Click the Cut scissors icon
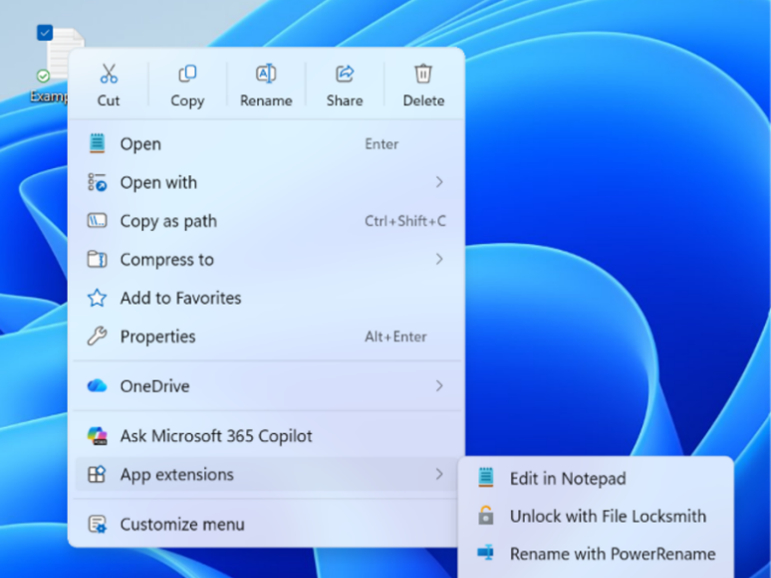Viewport: 771px width, 578px height. pos(109,74)
